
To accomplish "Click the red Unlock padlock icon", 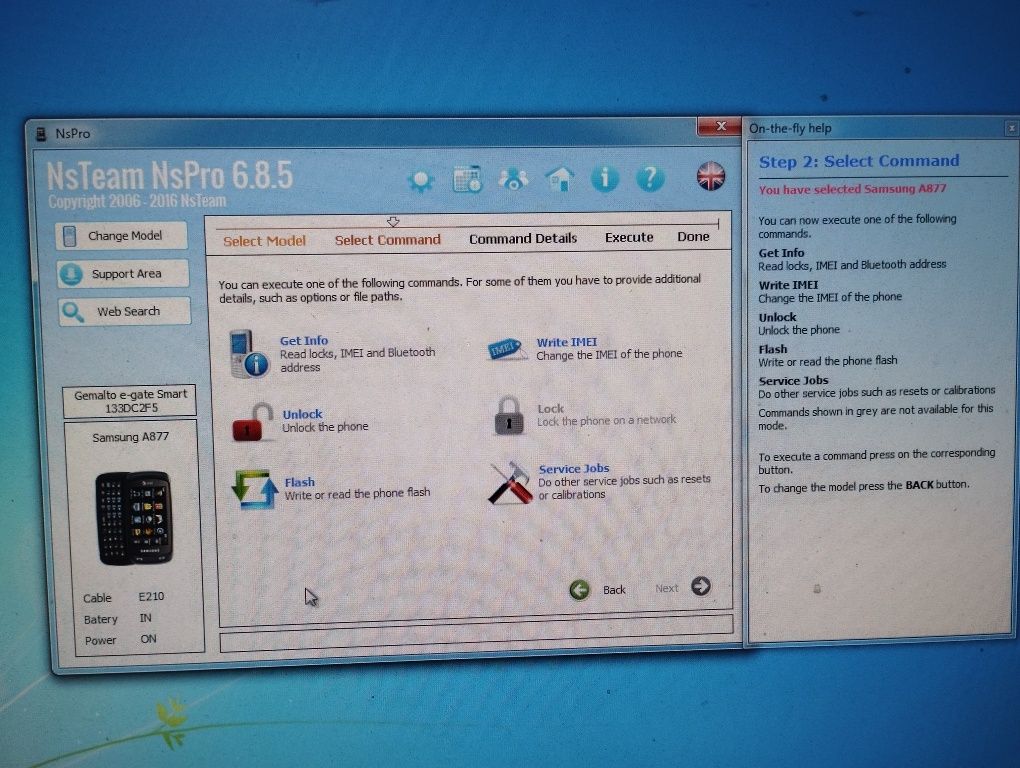I will point(252,422).
